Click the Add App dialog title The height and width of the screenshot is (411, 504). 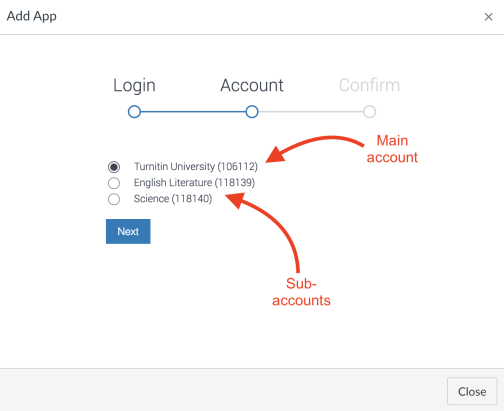coord(32,16)
